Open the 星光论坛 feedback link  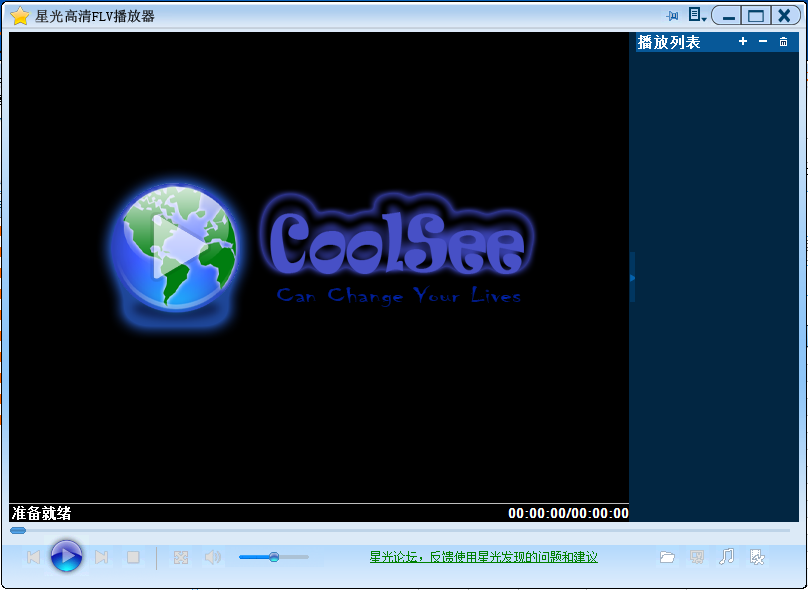click(483, 557)
